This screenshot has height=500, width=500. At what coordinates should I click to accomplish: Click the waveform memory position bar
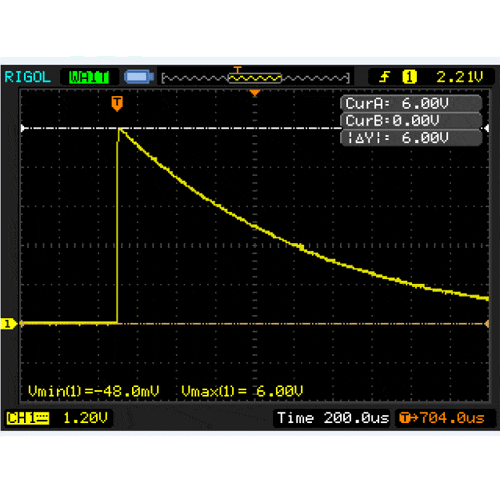point(256,78)
